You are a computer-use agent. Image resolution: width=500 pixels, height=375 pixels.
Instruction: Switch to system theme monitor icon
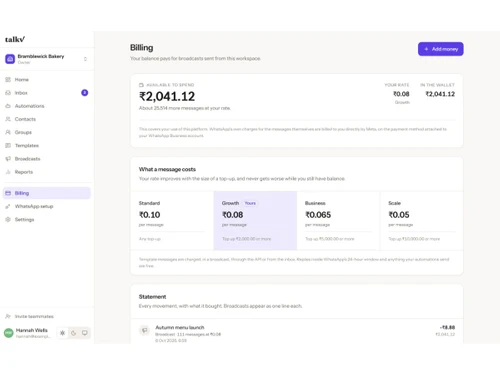(85, 333)
